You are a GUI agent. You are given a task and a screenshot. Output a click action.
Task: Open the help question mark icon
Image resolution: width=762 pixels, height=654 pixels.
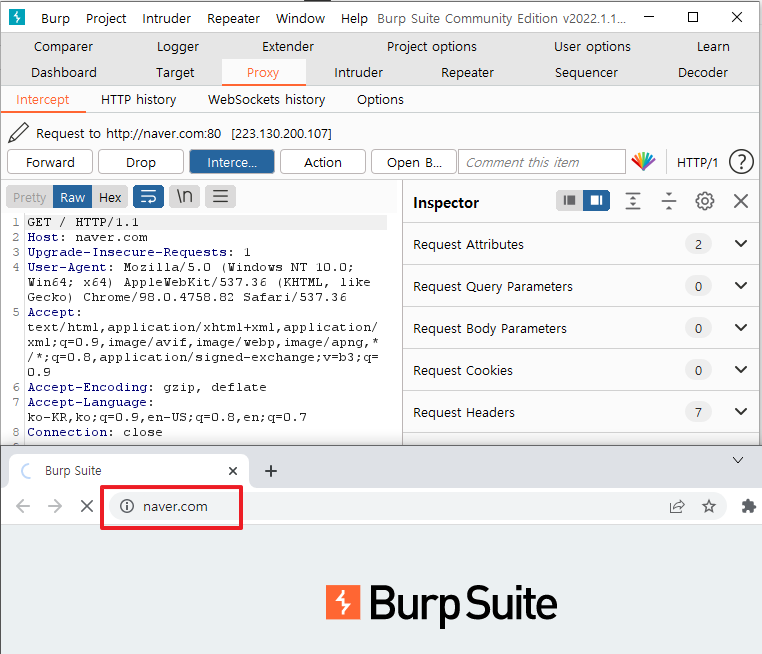[x=741, y=162]
